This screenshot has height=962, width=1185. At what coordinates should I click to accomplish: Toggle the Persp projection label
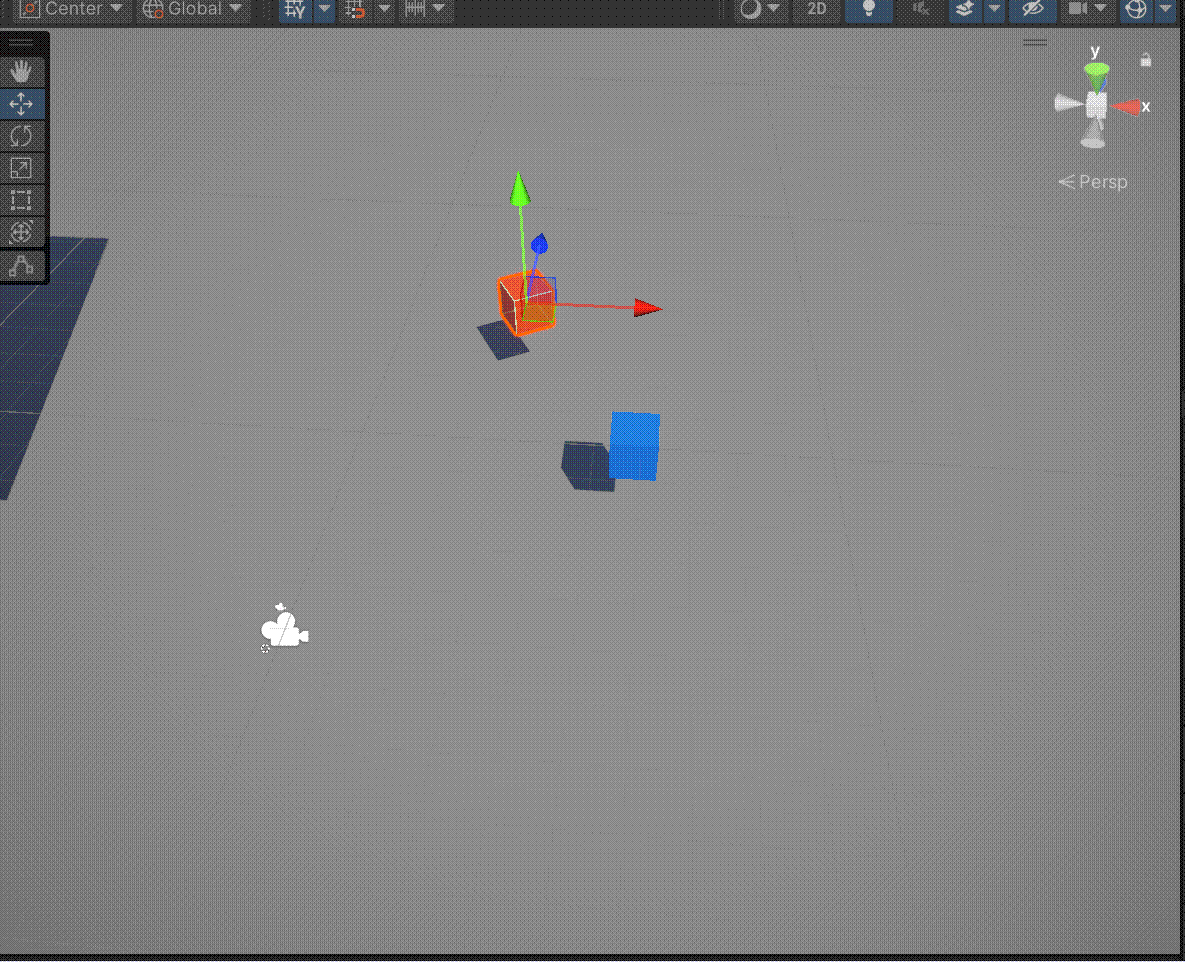click(1093, 182)
